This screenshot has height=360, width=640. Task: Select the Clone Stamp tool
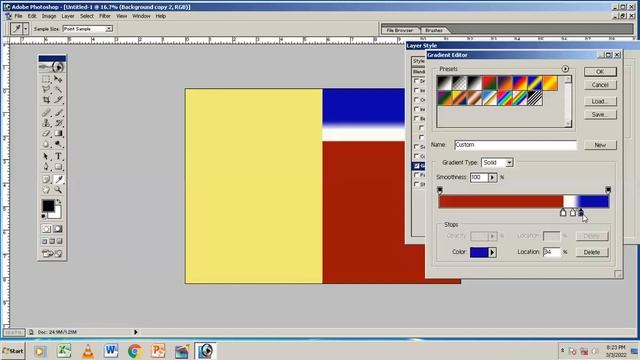[46, 123]
